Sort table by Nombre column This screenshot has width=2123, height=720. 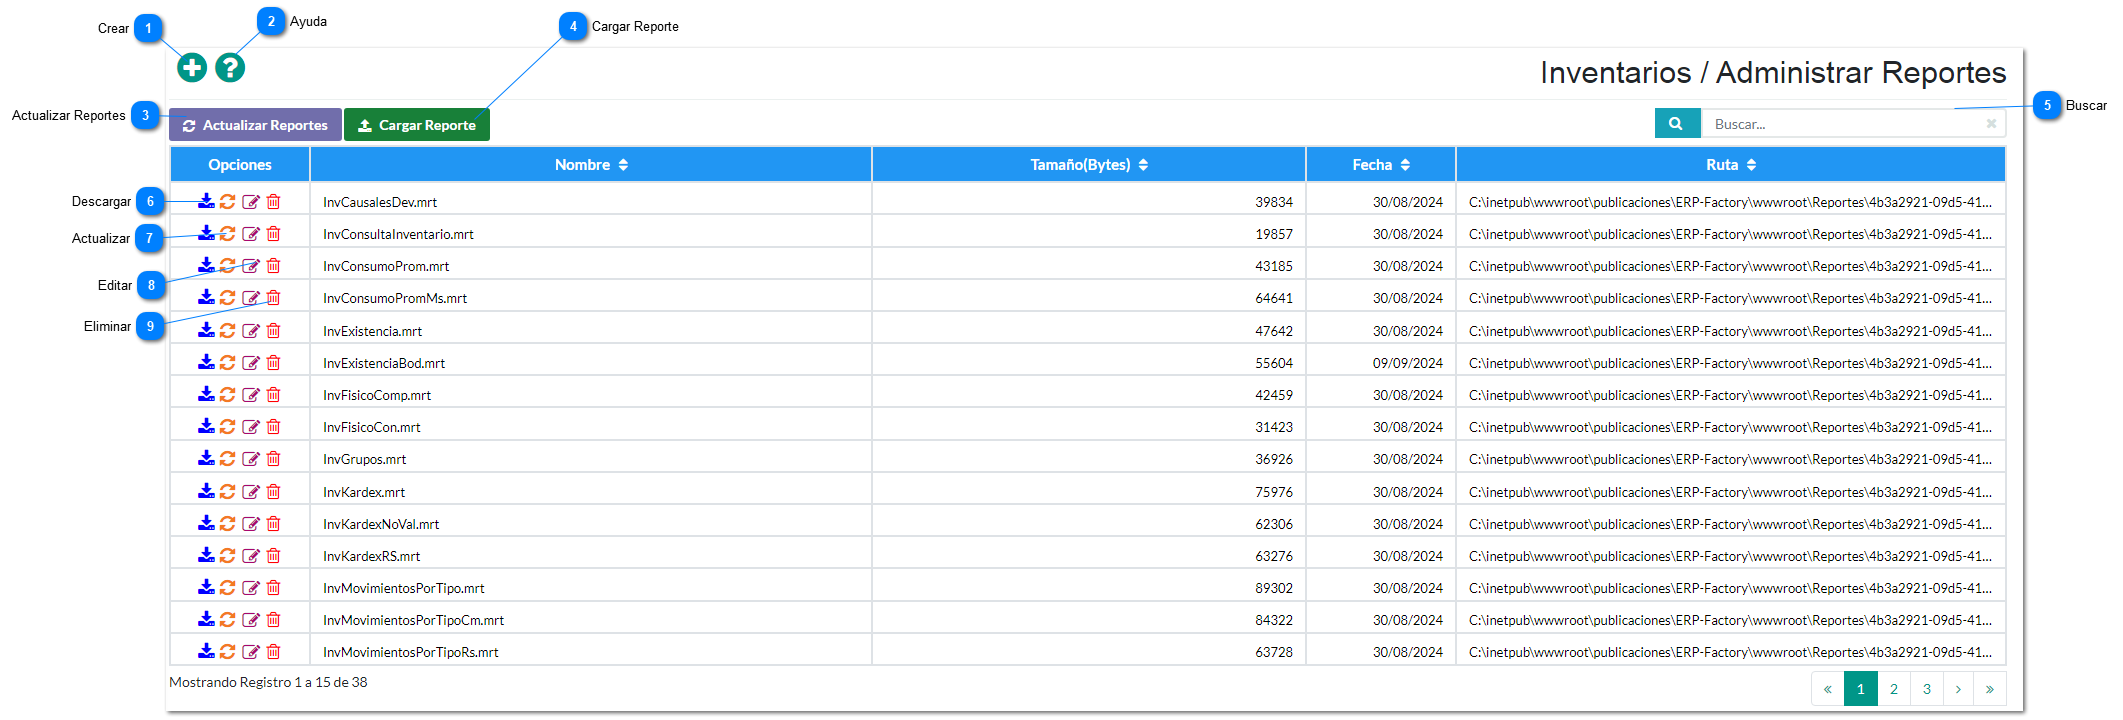(x=591, y=164)
